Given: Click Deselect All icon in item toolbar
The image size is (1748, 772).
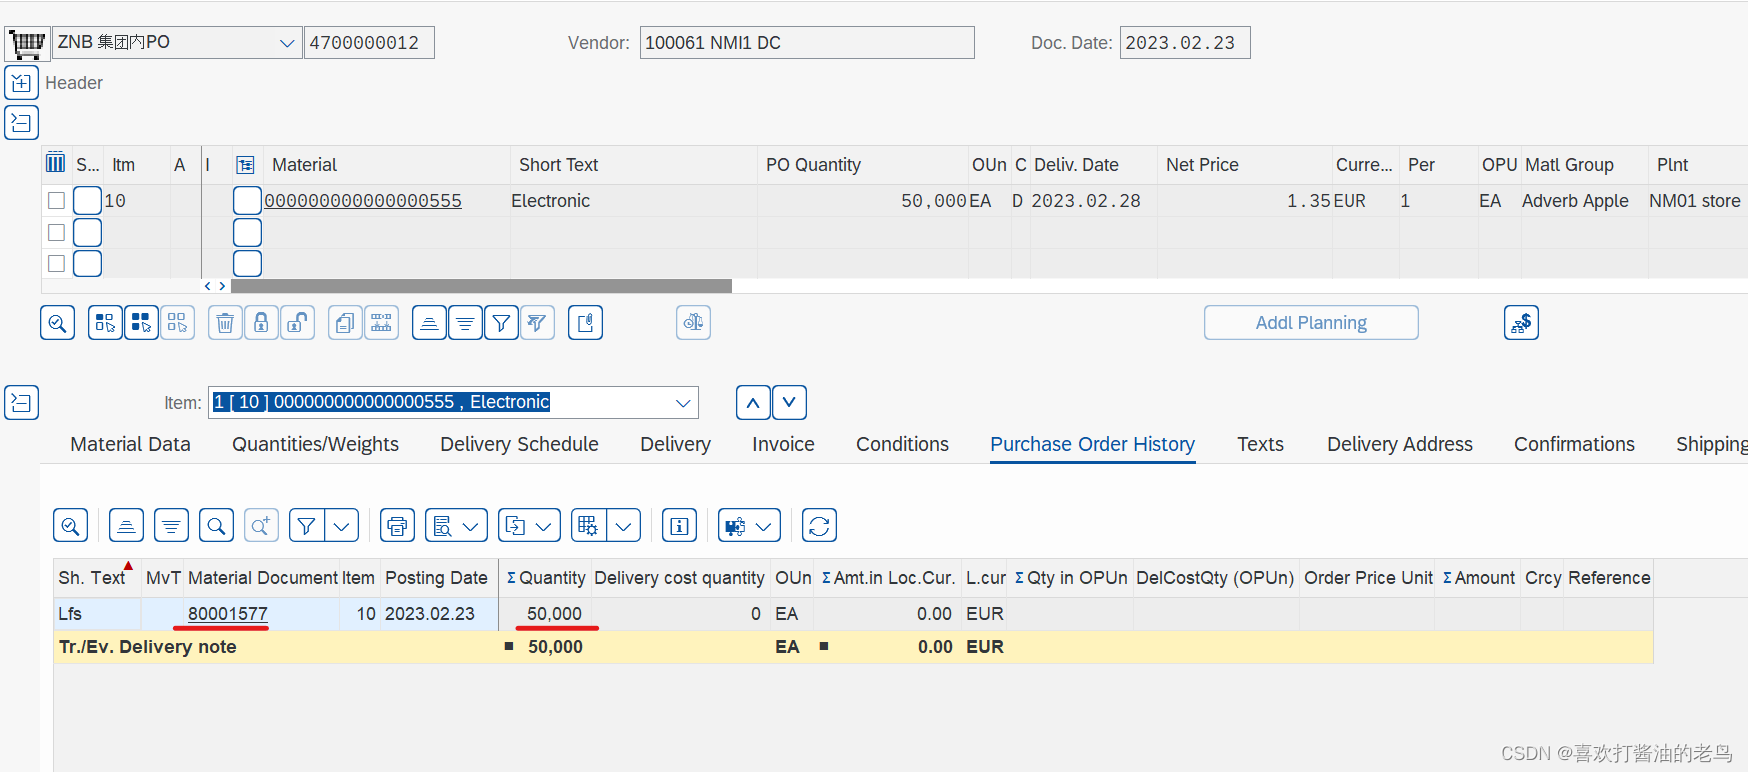Looking at the screenshot, I should 177,323.
